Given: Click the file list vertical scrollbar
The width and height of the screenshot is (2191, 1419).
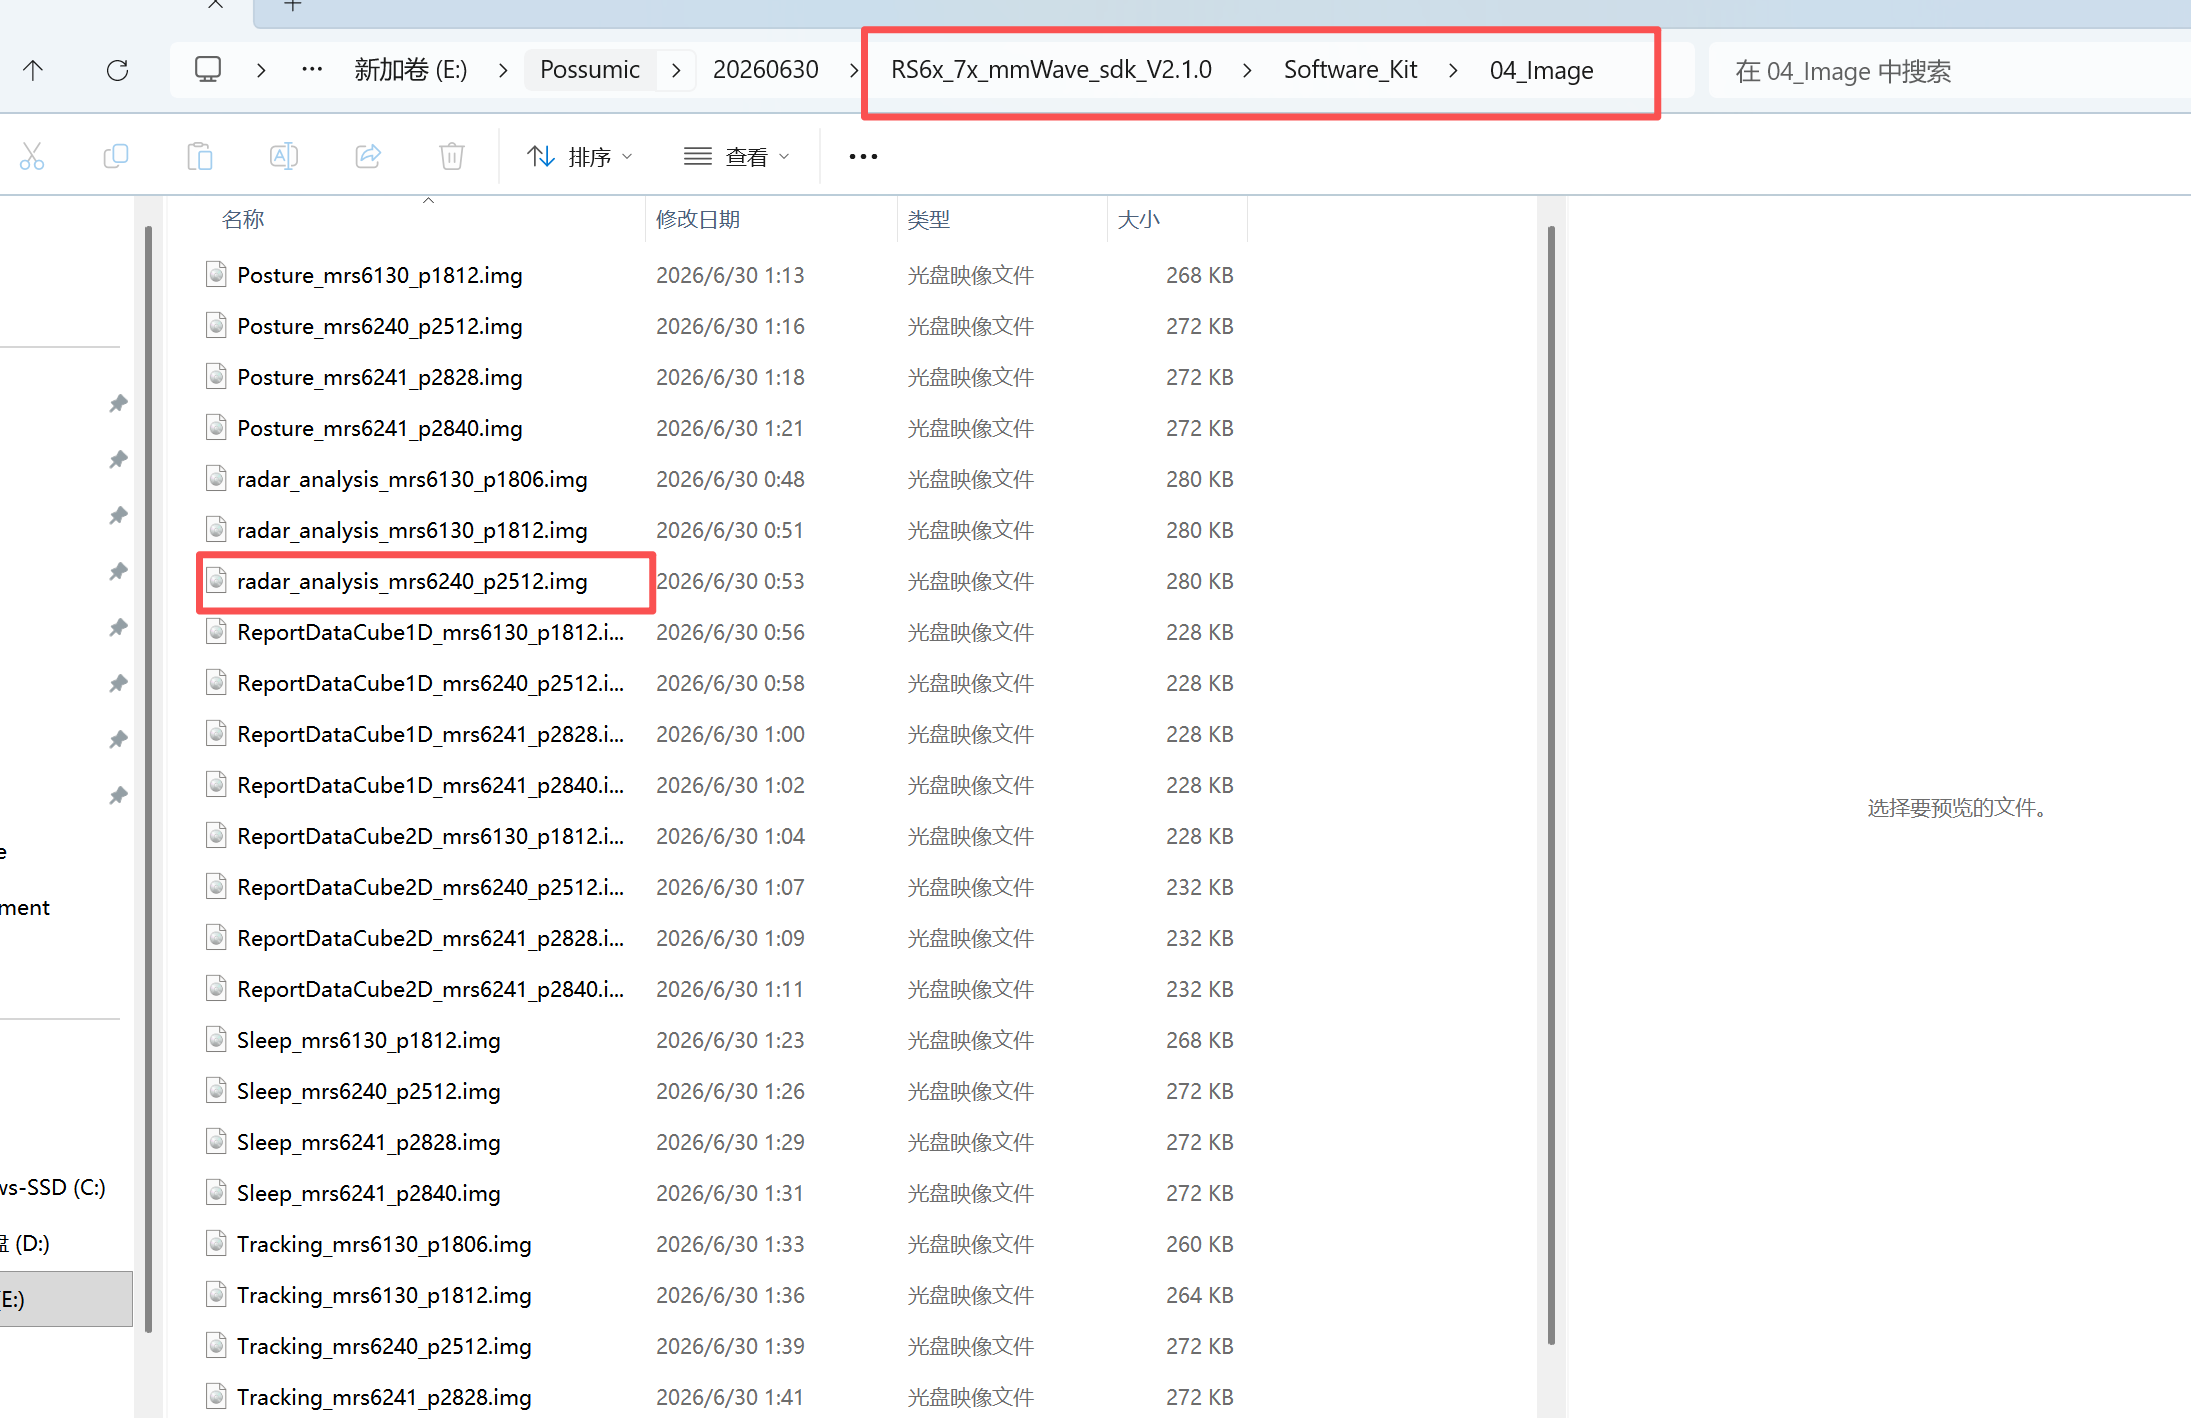Looking at the screenshot, I should coord(1551,785).
